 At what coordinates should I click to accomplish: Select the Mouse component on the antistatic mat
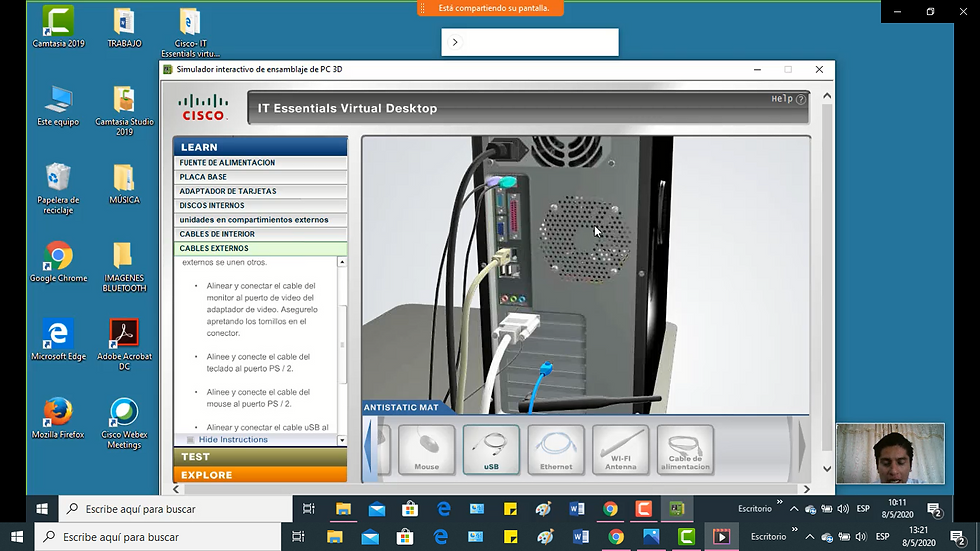coord(427,449)
